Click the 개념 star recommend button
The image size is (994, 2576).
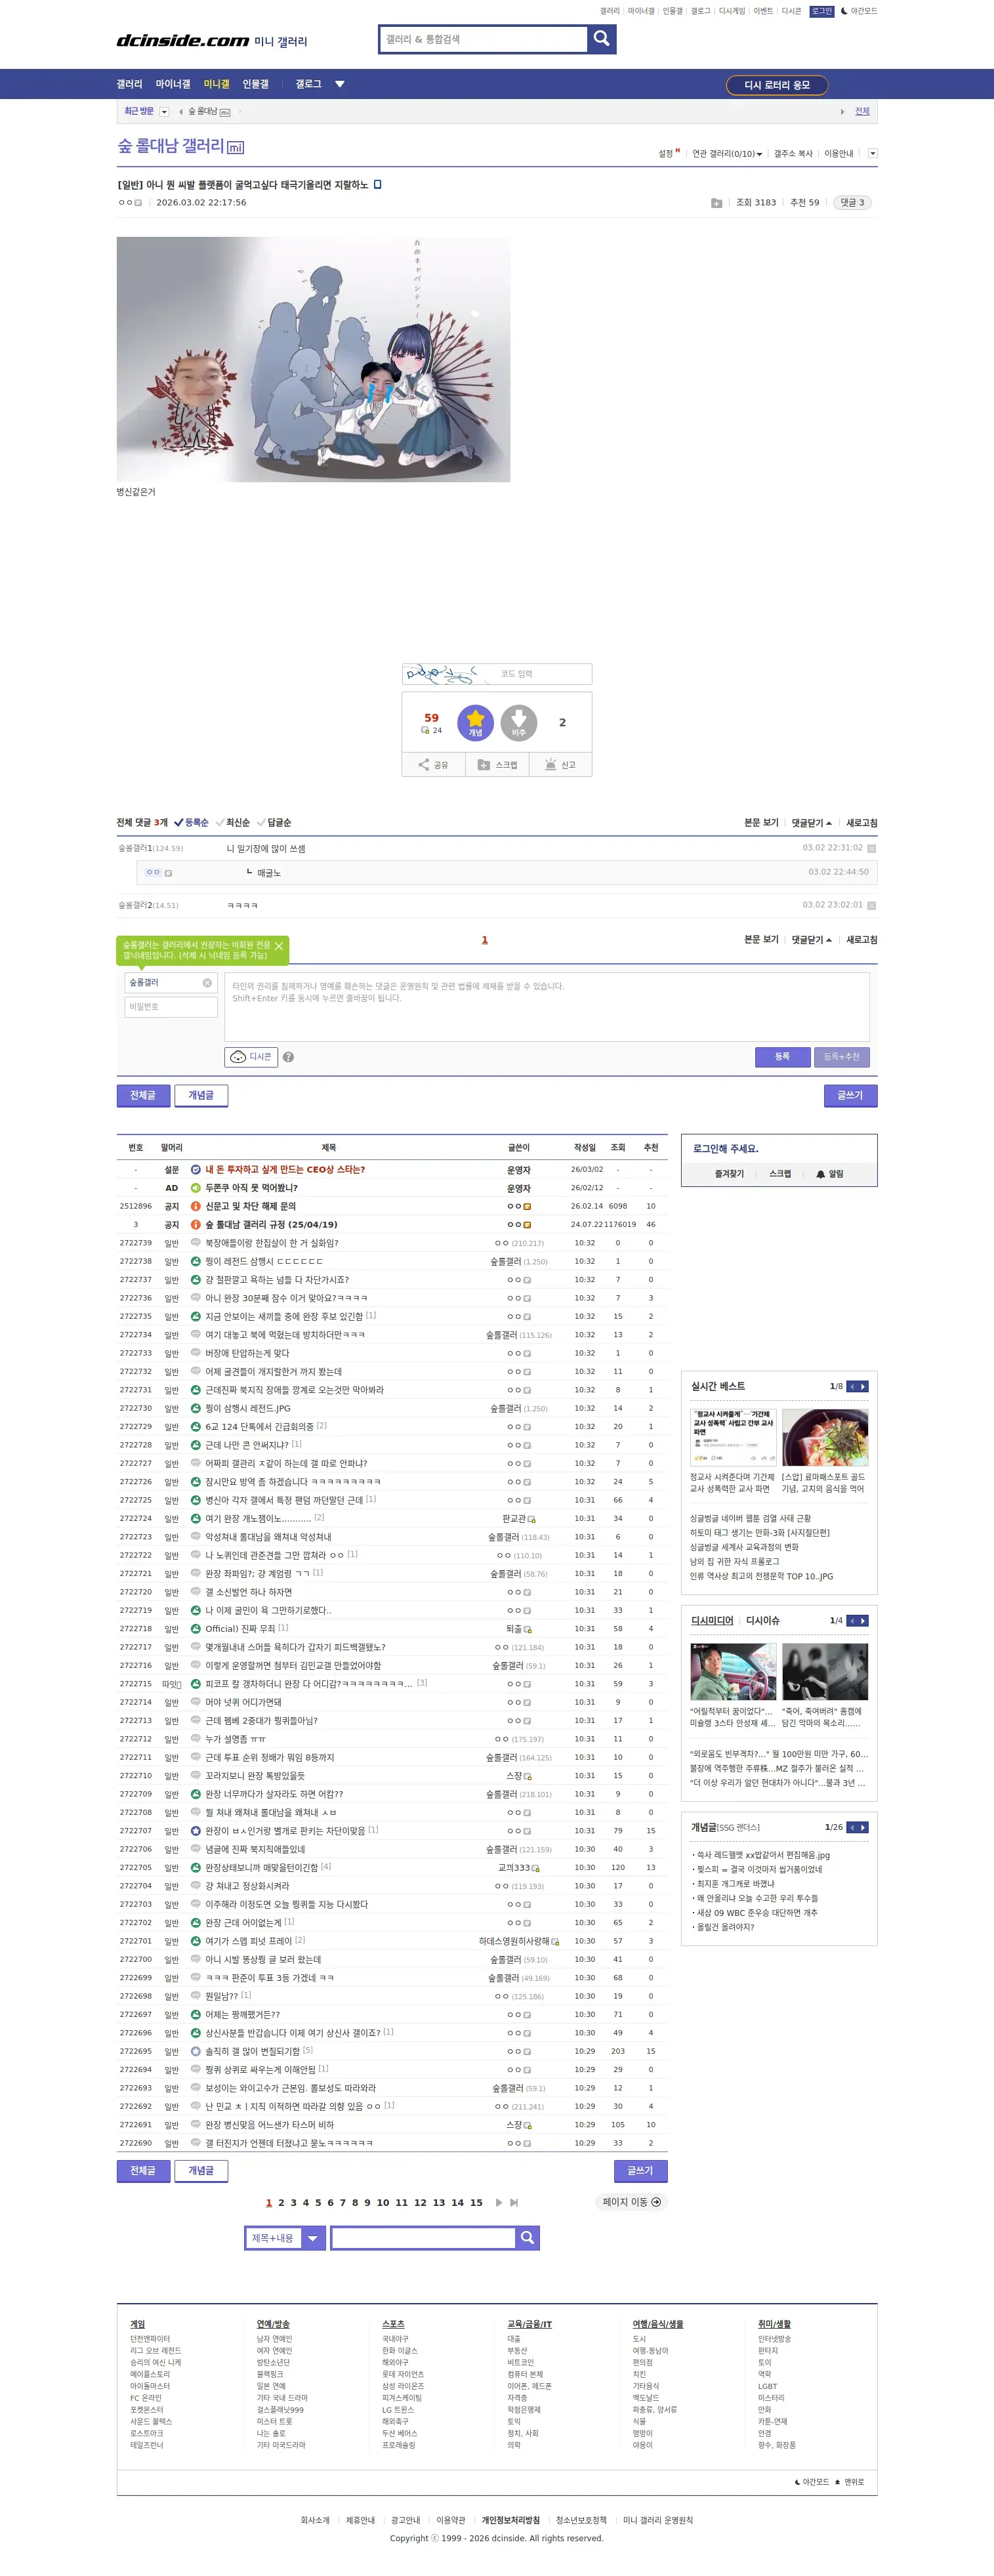[x=475, y=723]
